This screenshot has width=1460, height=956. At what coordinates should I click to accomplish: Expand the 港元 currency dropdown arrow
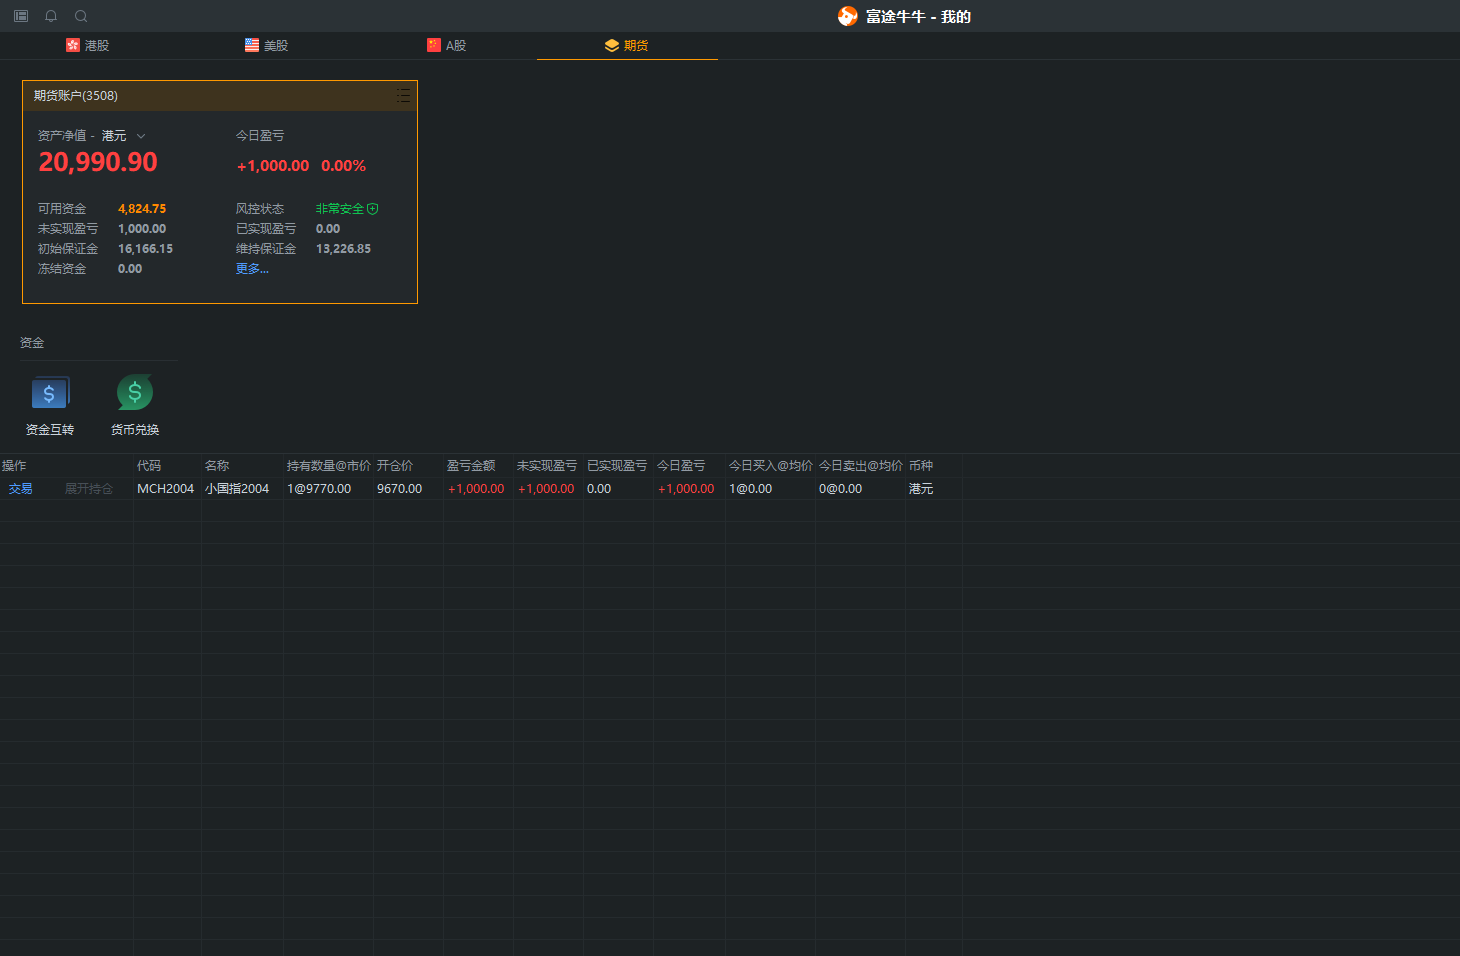click(141, 136)
